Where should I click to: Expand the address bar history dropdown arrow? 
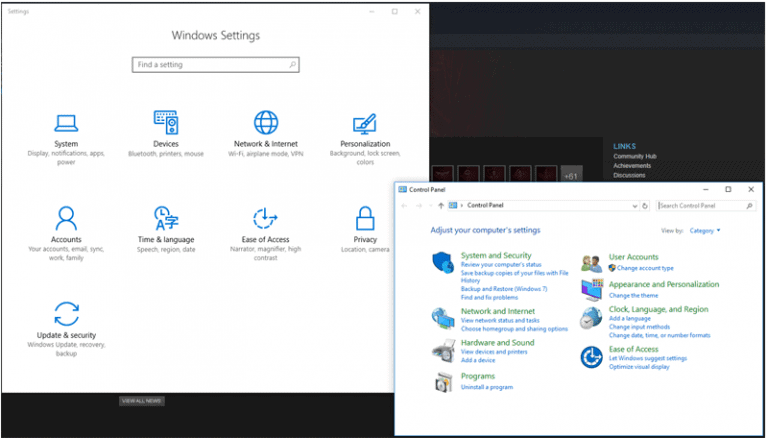pyautogui.click(x=635, y=206)
